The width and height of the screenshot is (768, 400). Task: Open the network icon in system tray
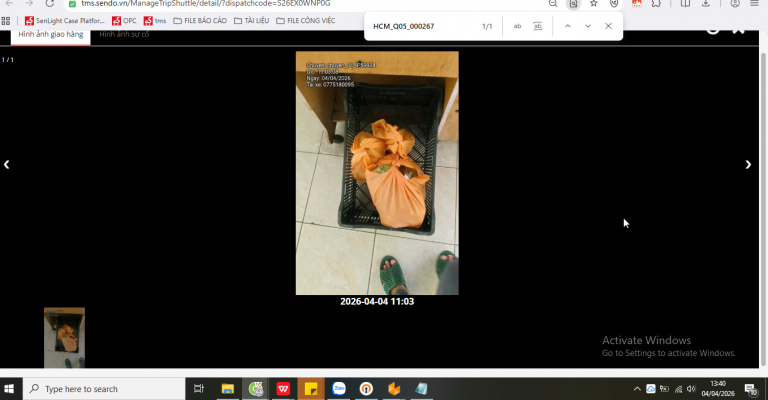point(678,389)
